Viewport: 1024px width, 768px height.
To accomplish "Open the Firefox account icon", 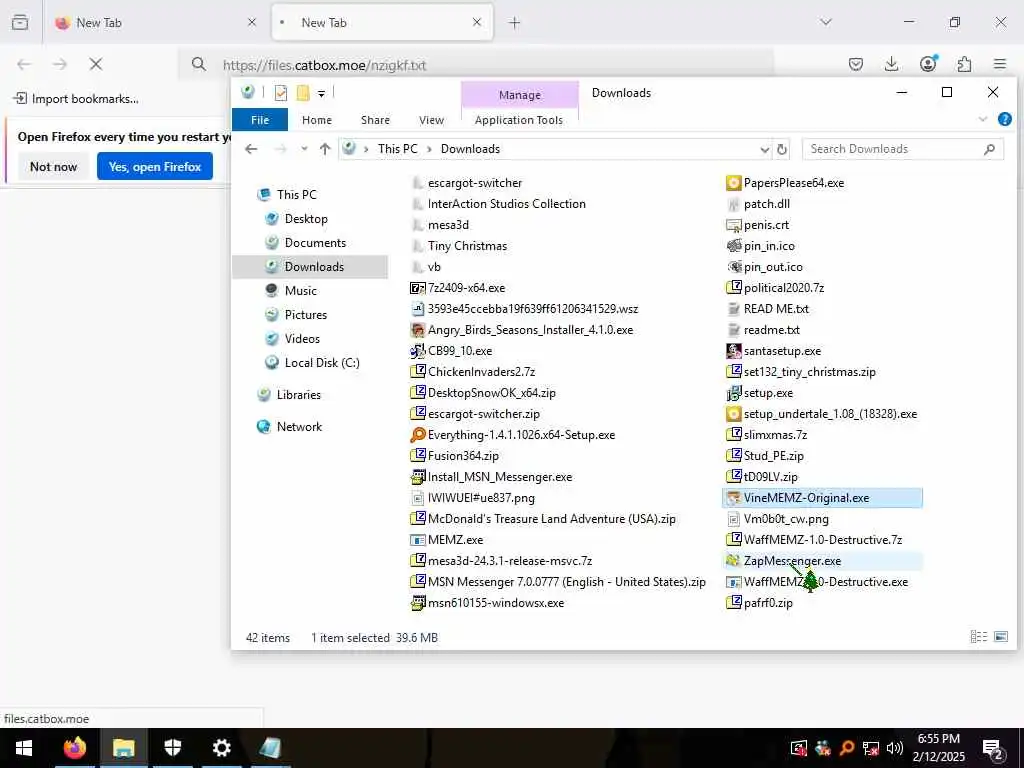I will [928, 63].
